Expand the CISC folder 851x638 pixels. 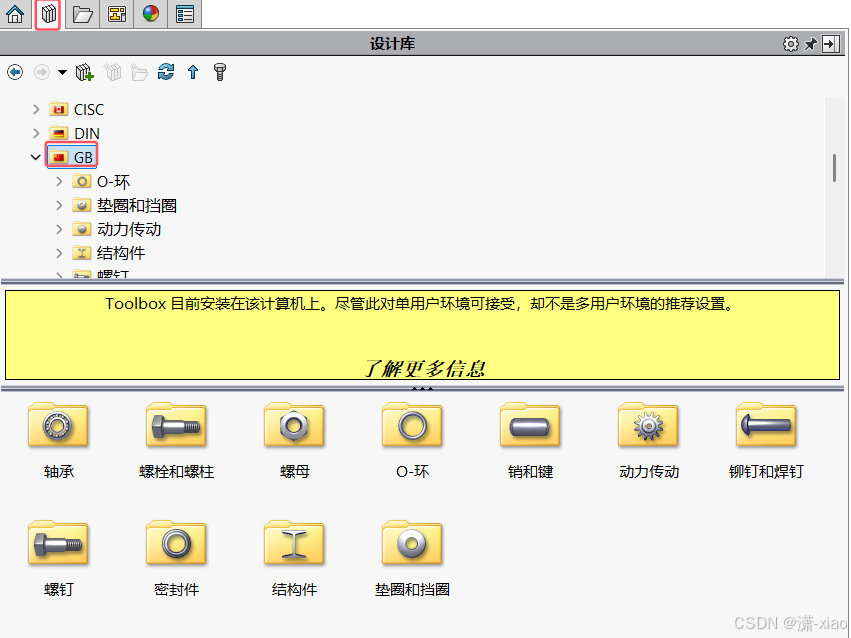pyautogui.click(x=36, y=110)
